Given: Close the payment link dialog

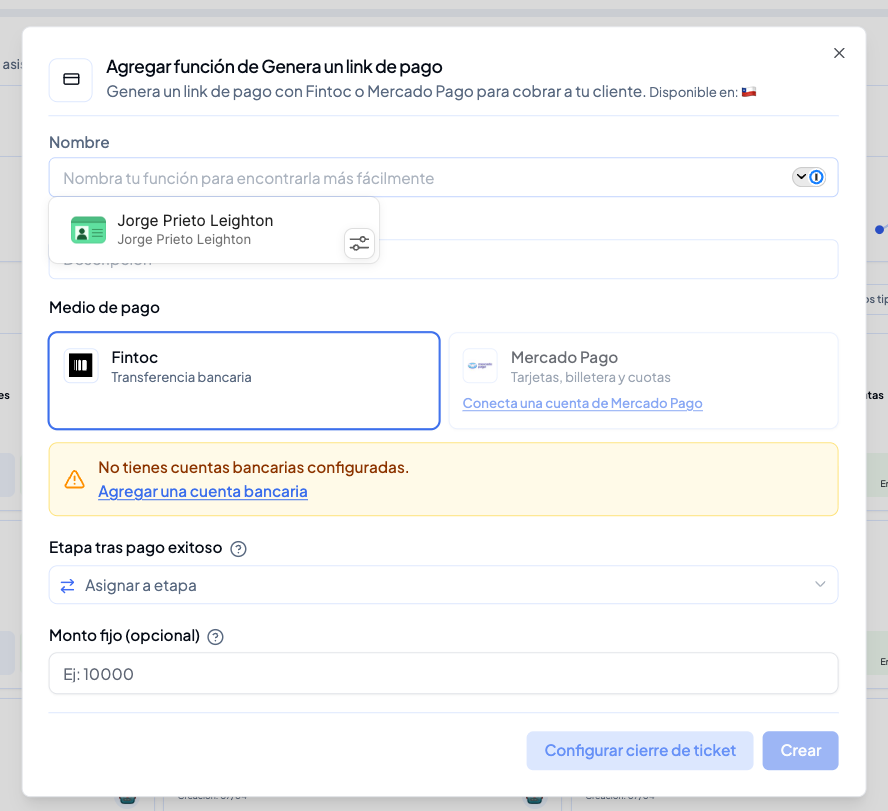Looking at the screenshot, I should click(839, 53).
